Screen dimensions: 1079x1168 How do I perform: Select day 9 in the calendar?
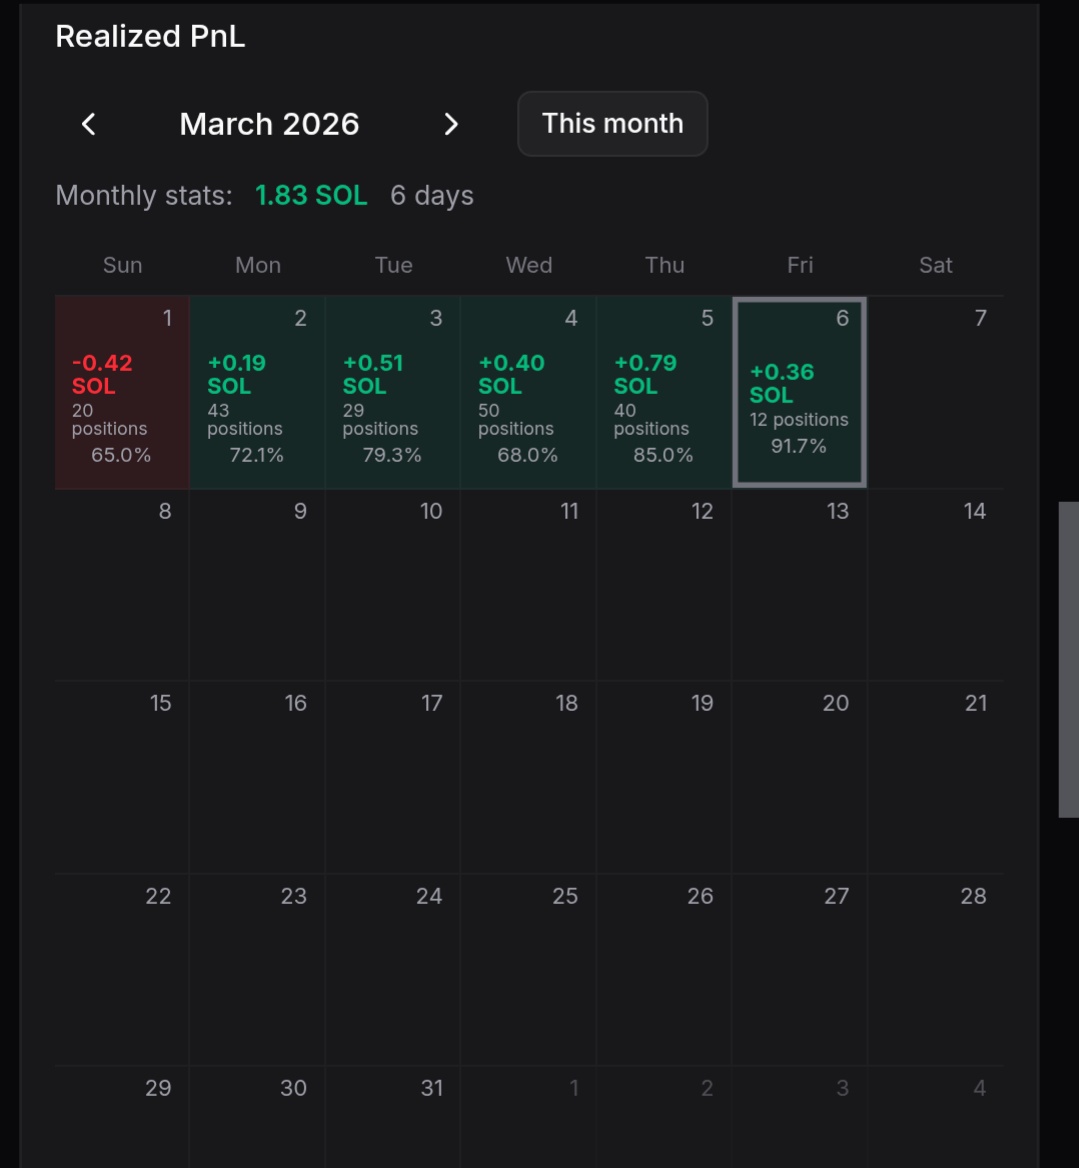(258, 585)
